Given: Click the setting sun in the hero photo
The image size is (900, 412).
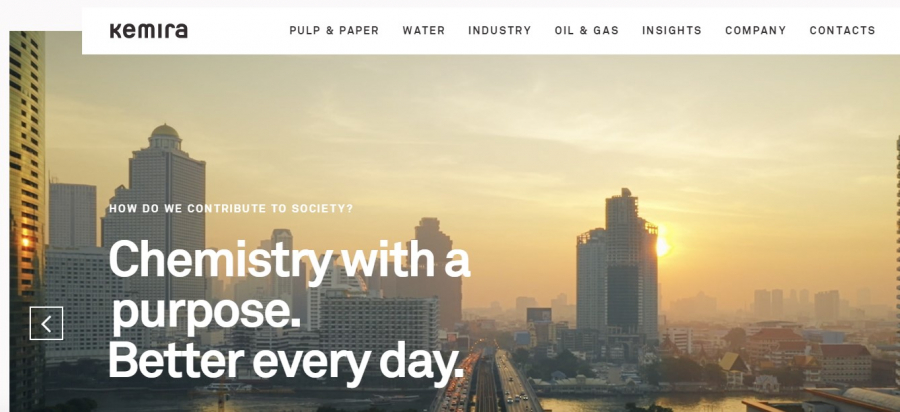Looking at the screenshot, I should (x=662, y=246).
